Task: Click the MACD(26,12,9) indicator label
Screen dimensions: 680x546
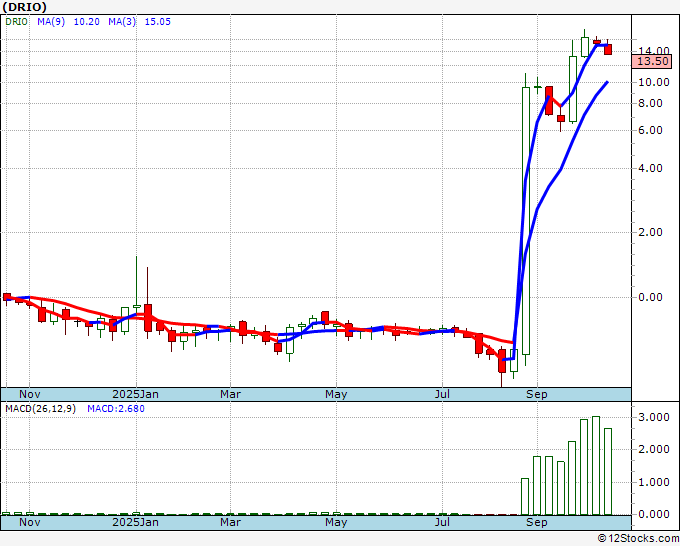Action: coord(40,409)
